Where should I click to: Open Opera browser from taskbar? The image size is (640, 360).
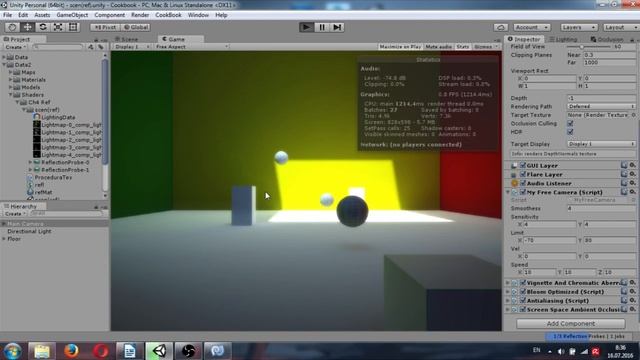click(x=100, y=351)
